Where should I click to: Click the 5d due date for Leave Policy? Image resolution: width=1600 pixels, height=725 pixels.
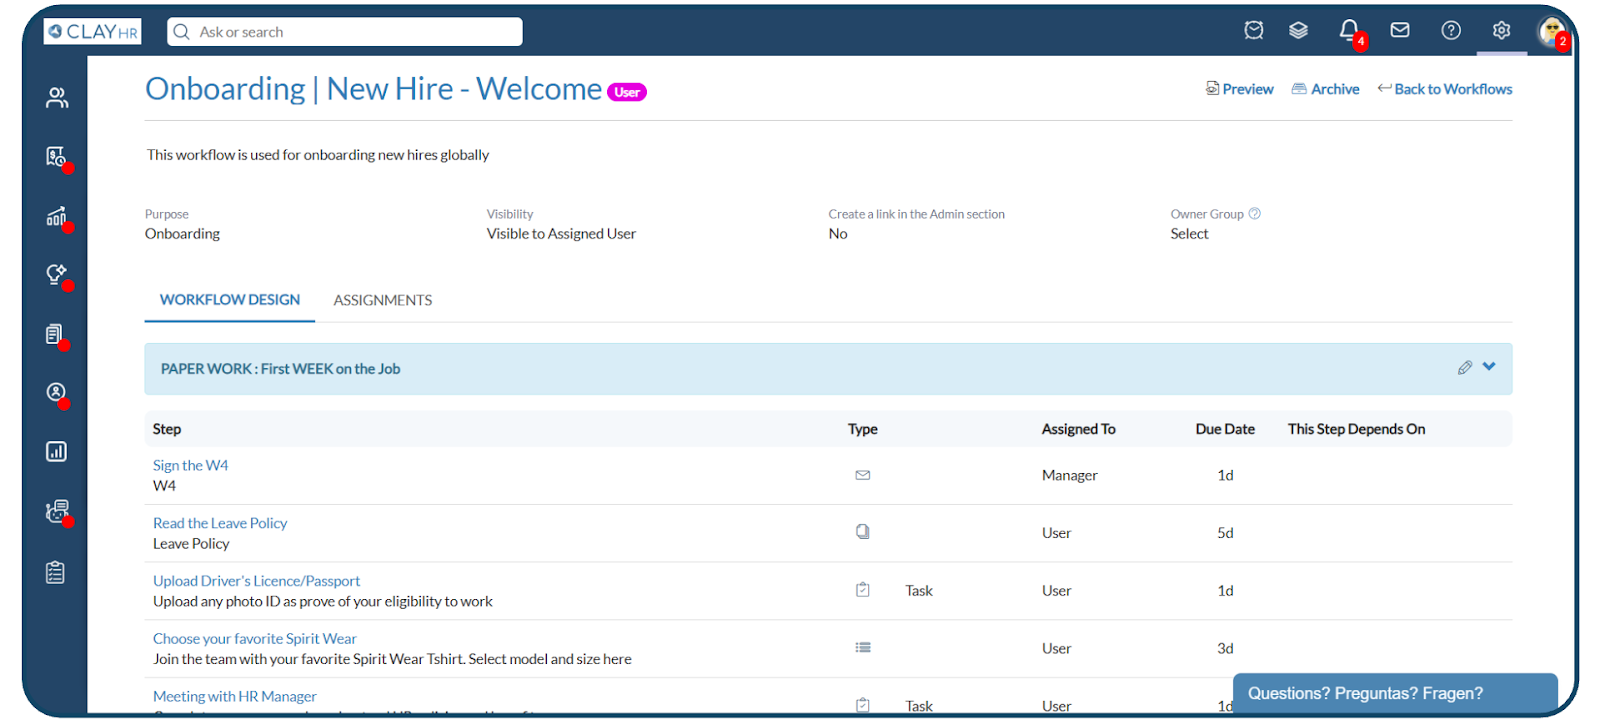pos(1225,533)
